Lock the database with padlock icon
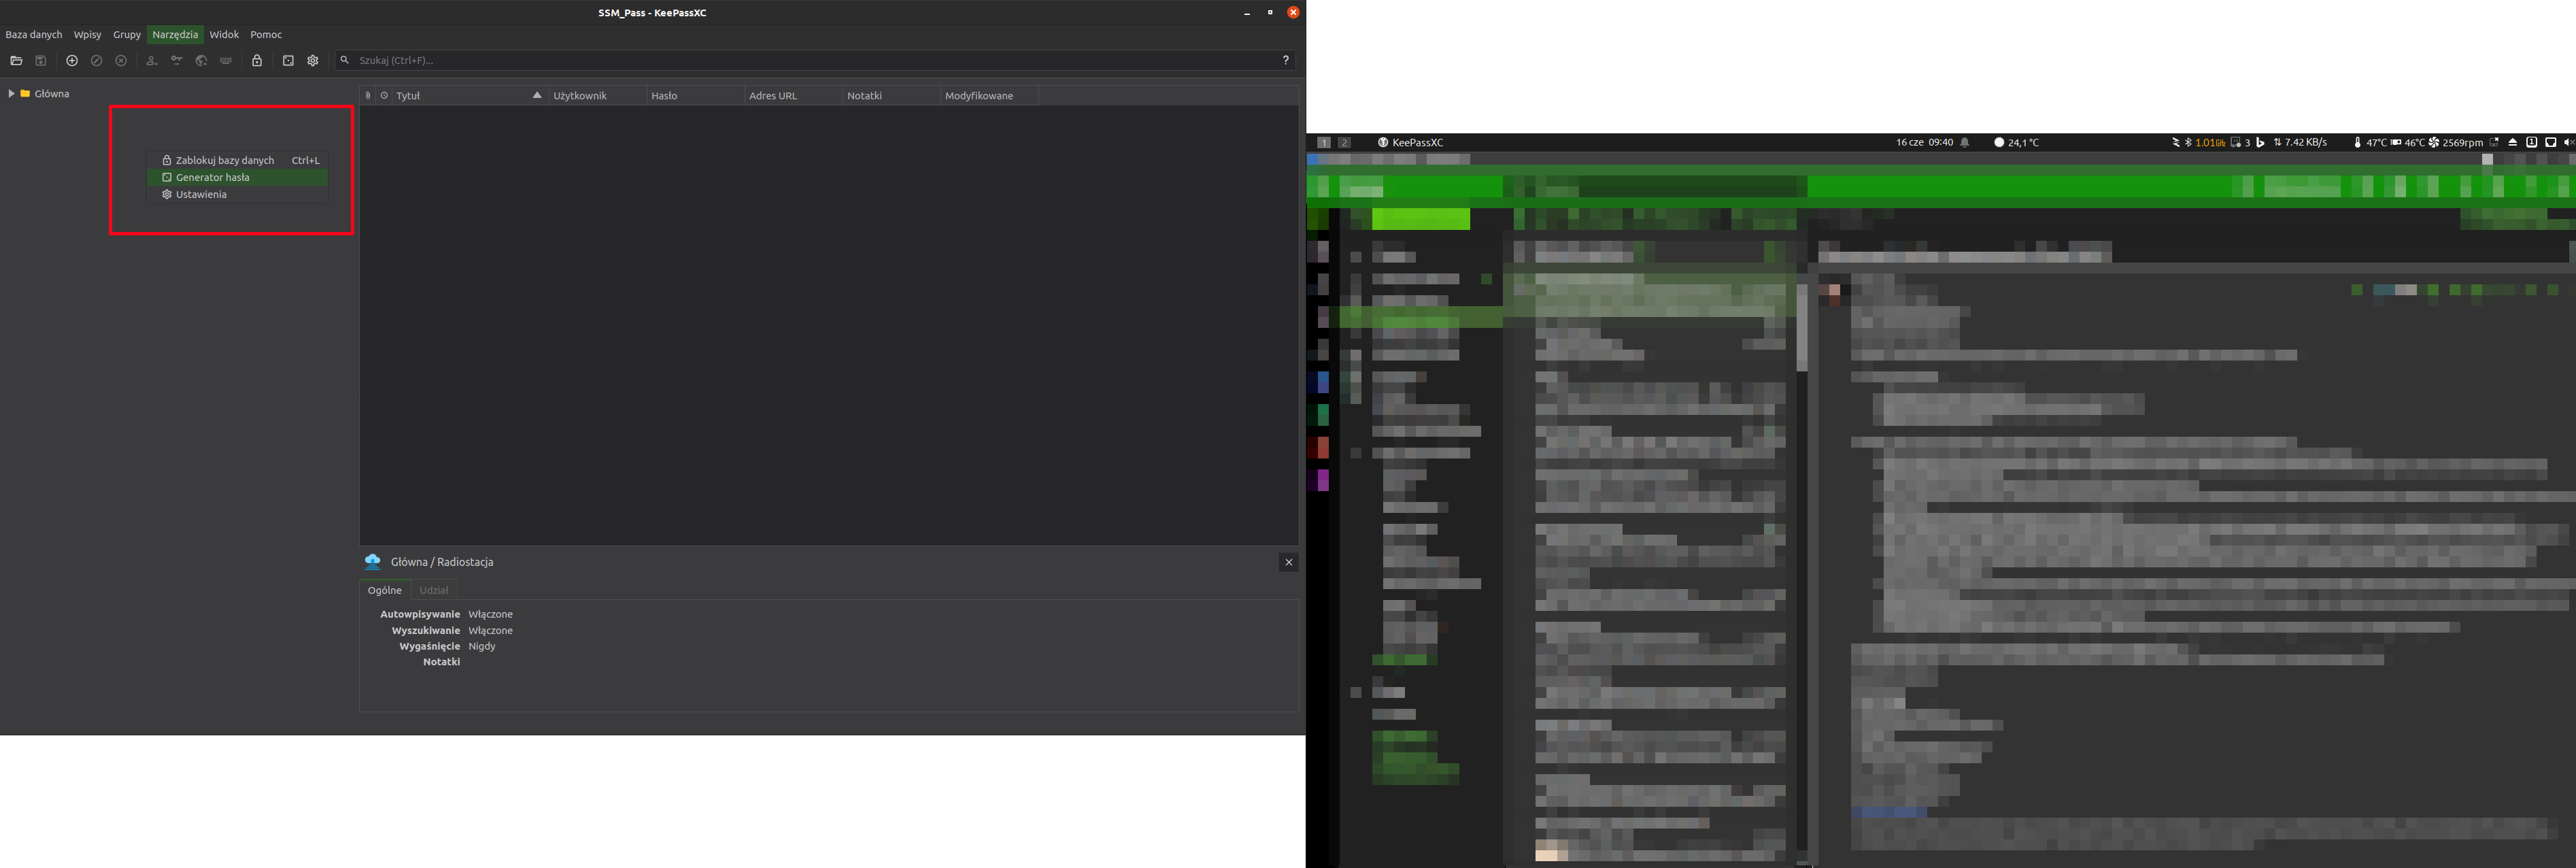This screenshot has height=868, width=2576. coord(257,61)
